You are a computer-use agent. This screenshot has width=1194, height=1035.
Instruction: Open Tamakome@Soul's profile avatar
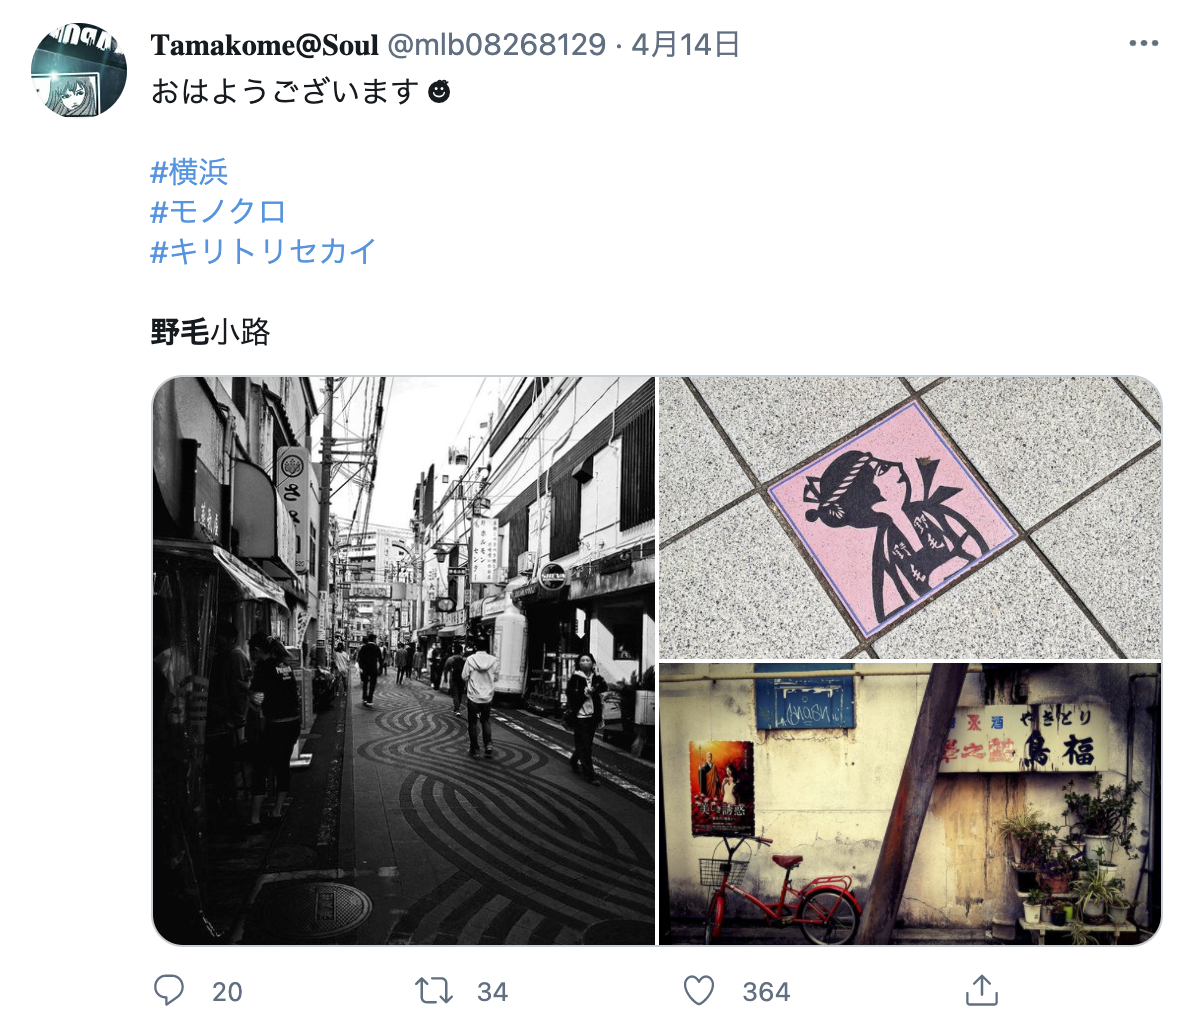tap(78, 69)
